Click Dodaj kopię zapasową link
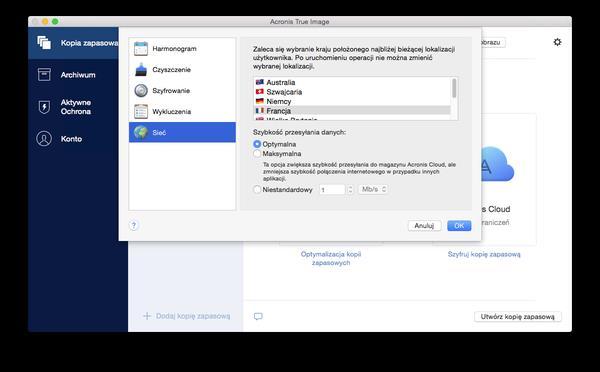This screenshot has height=372, width=600. 193,316
